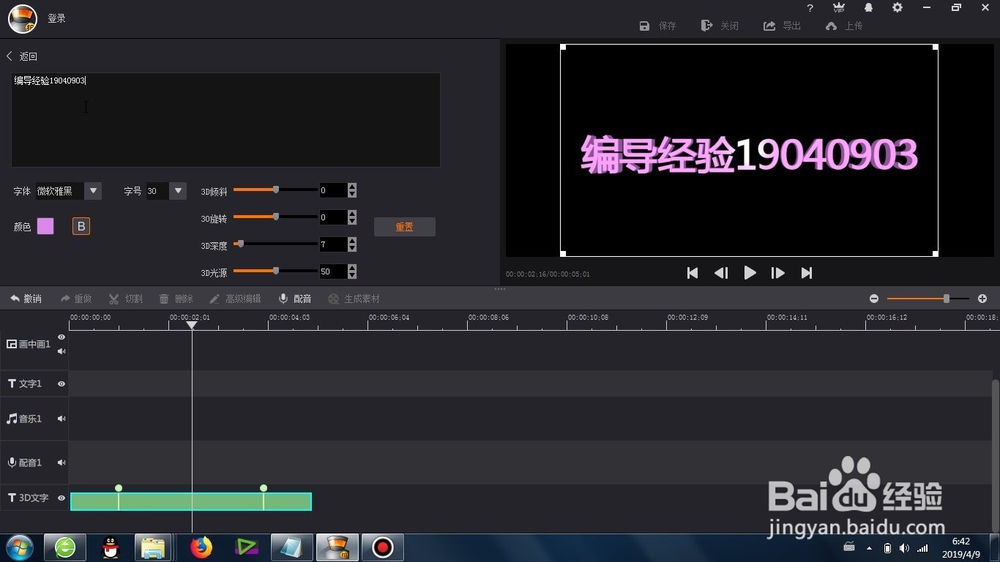Go back with 返回 button
This screenshot has width=1000, height=562.
(22, 56)
